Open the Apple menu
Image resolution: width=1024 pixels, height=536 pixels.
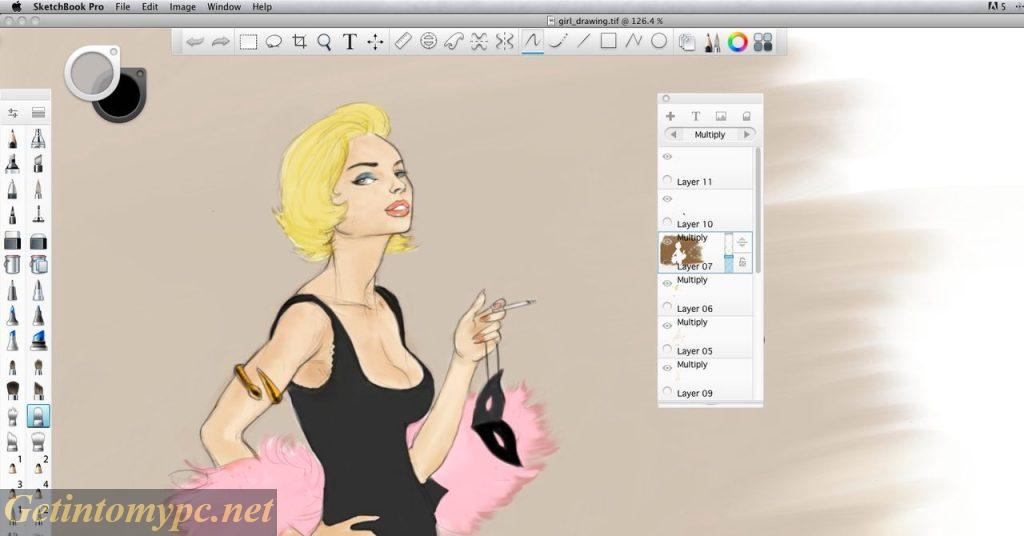[x=16, y=7]
